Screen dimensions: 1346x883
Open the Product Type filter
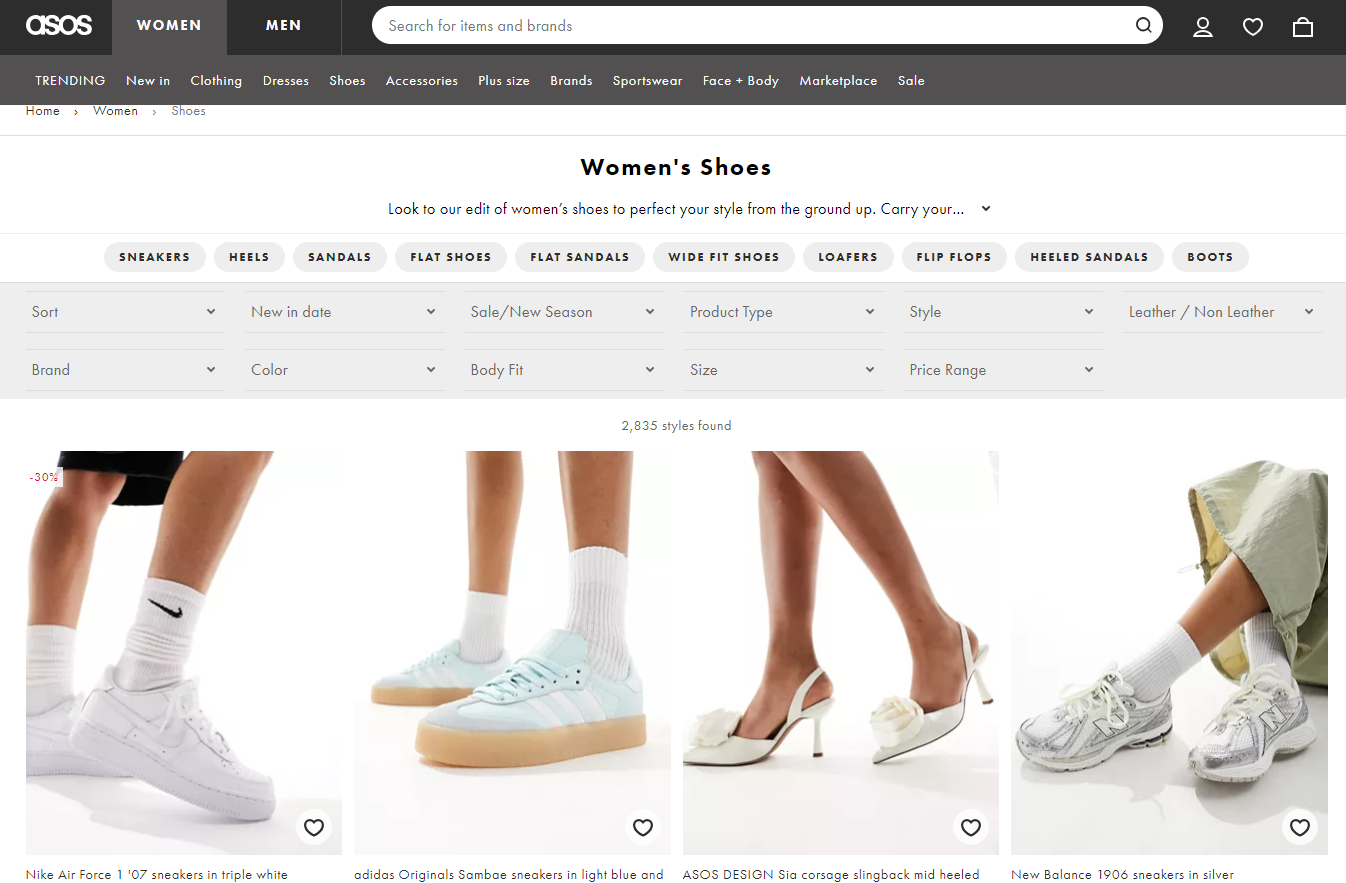tap(783, 312)
